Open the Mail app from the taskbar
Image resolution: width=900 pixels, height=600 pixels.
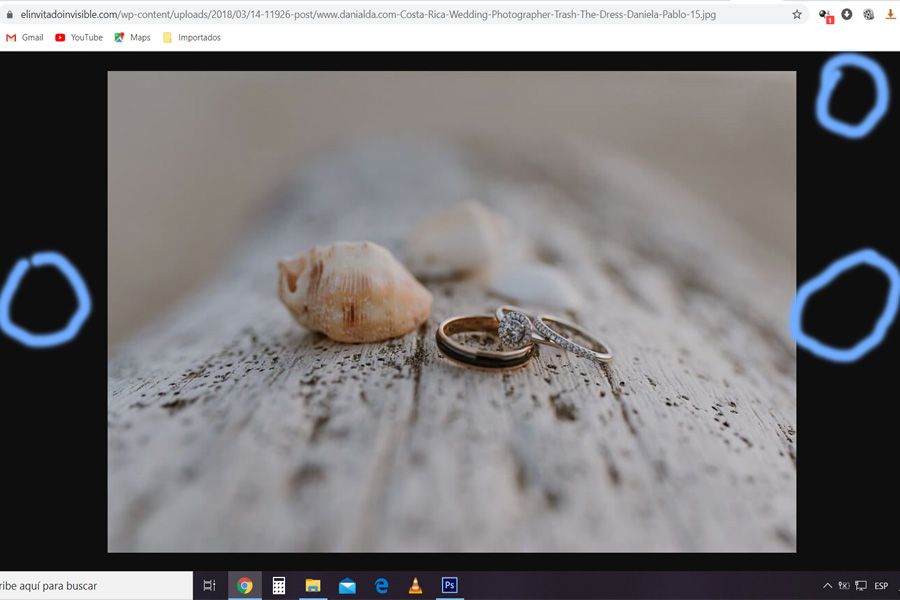coord(347,586)
